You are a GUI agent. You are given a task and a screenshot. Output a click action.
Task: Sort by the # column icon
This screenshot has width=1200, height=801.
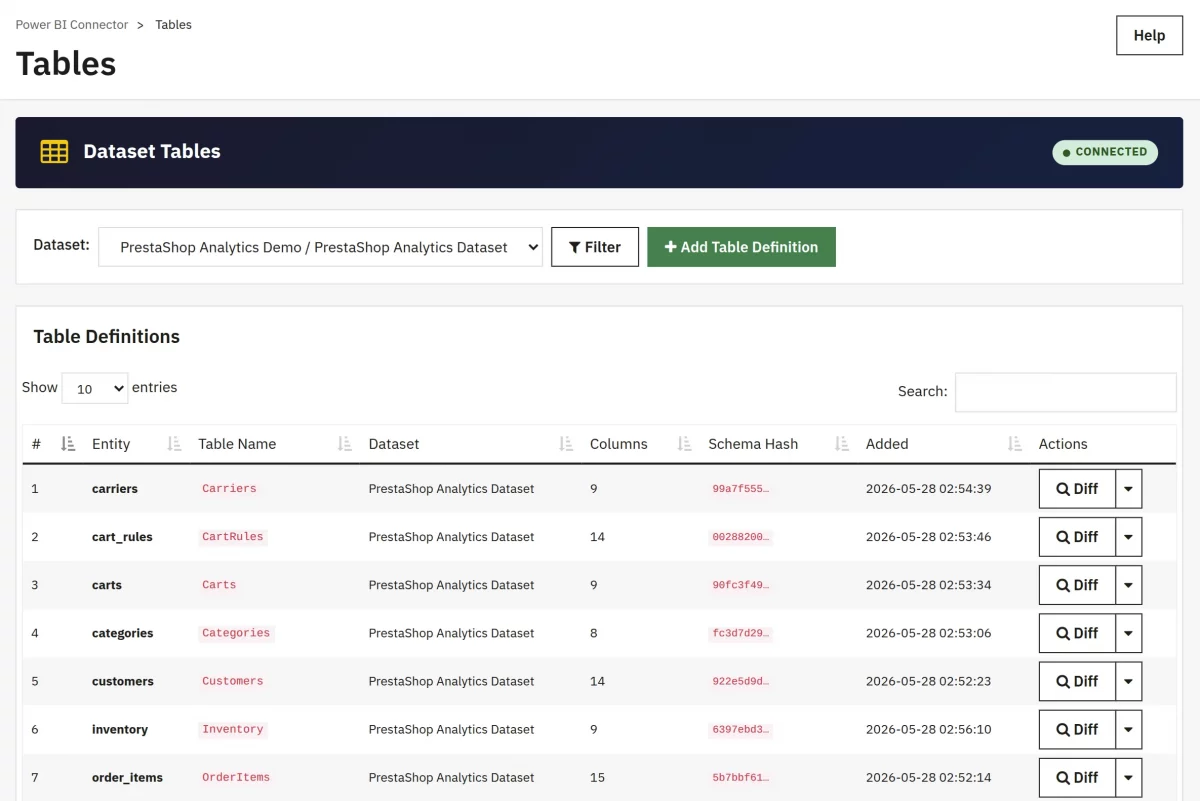(68, 444)
